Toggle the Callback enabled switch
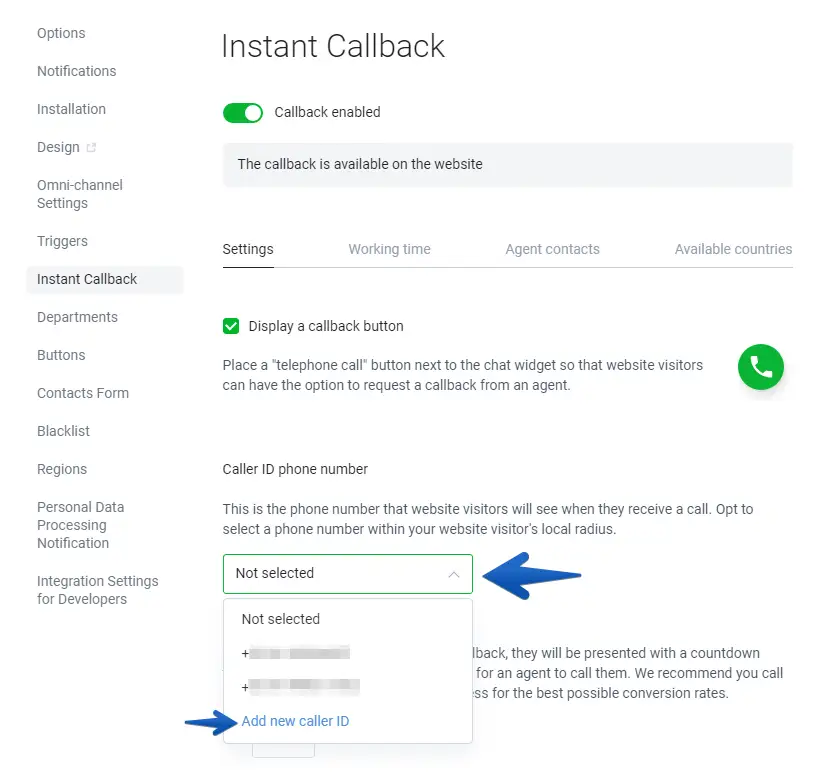 point(242,112)
